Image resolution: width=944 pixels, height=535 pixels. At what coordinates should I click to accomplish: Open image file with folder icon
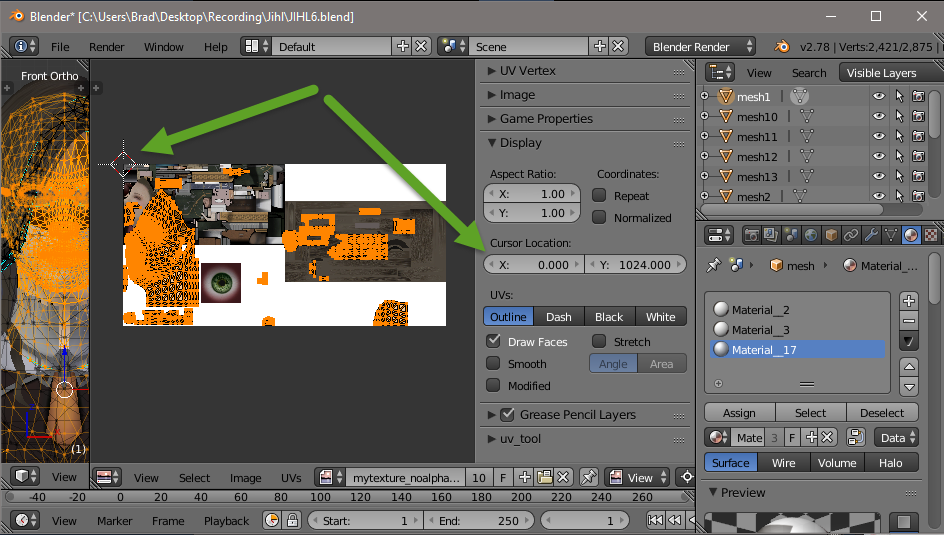coord(544,477)
